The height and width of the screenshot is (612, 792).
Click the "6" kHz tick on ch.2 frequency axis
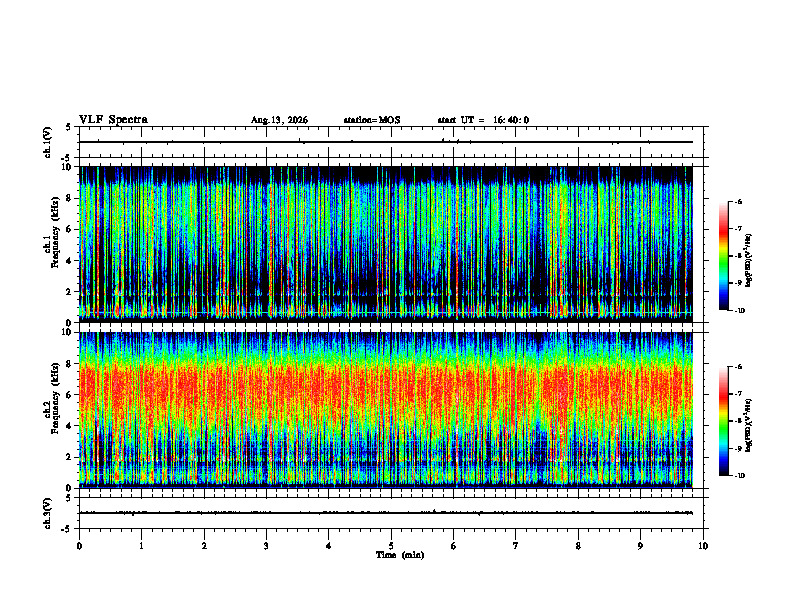[x=70, y=395]
